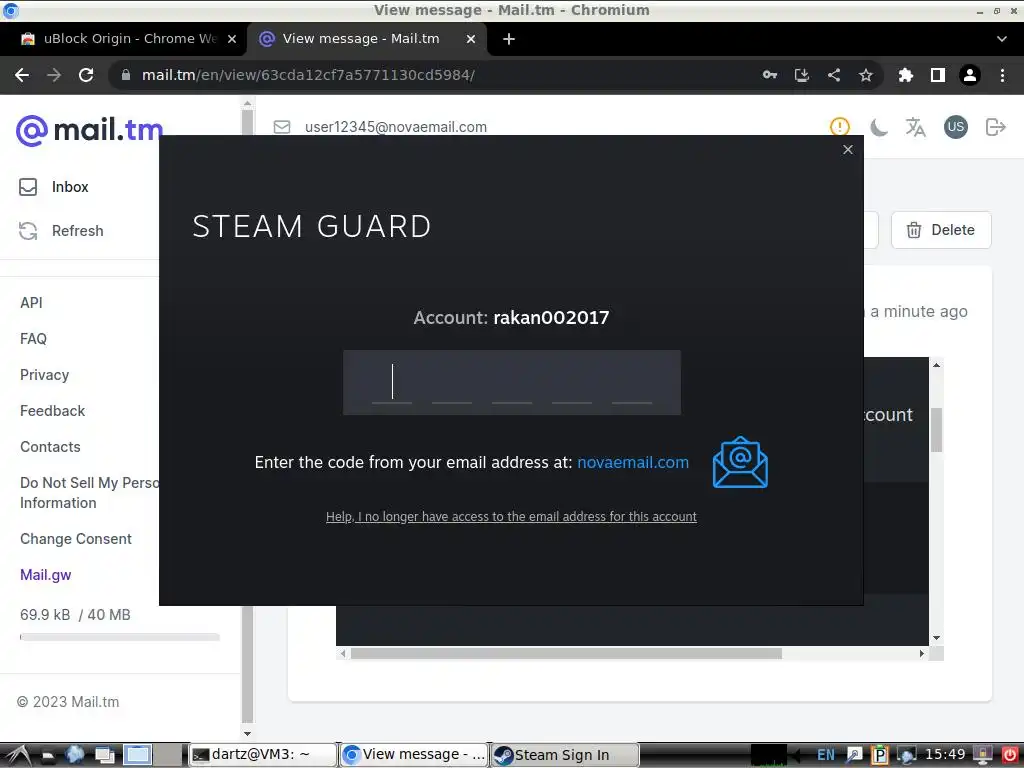Click the mail.tm logo
This screenshot has width=1024, height=768.
click(89, 130)
